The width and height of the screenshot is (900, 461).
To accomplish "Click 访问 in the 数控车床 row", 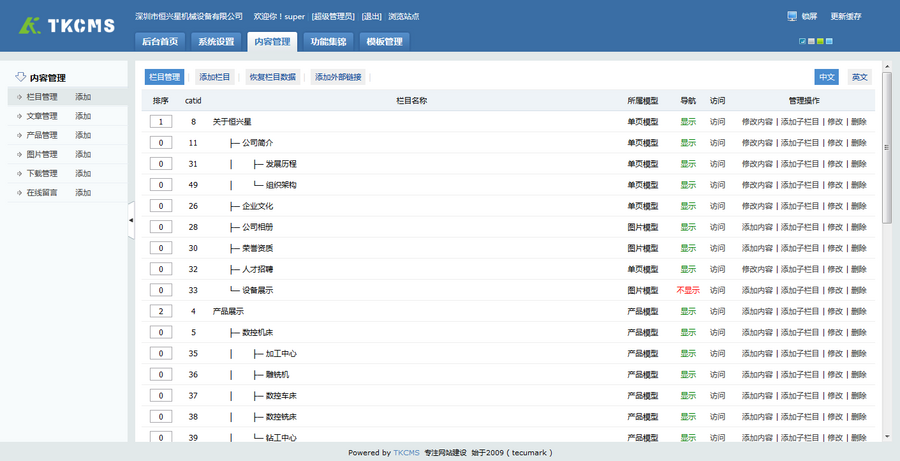I will click(717, 396).
